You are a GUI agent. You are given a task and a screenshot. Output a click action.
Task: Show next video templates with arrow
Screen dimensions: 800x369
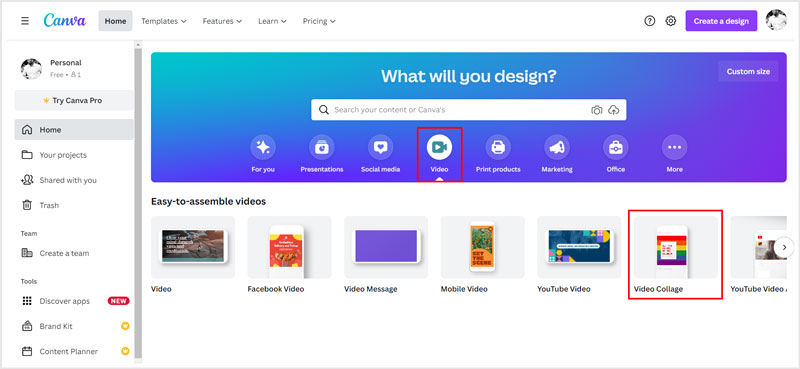[x=784, y=247]
